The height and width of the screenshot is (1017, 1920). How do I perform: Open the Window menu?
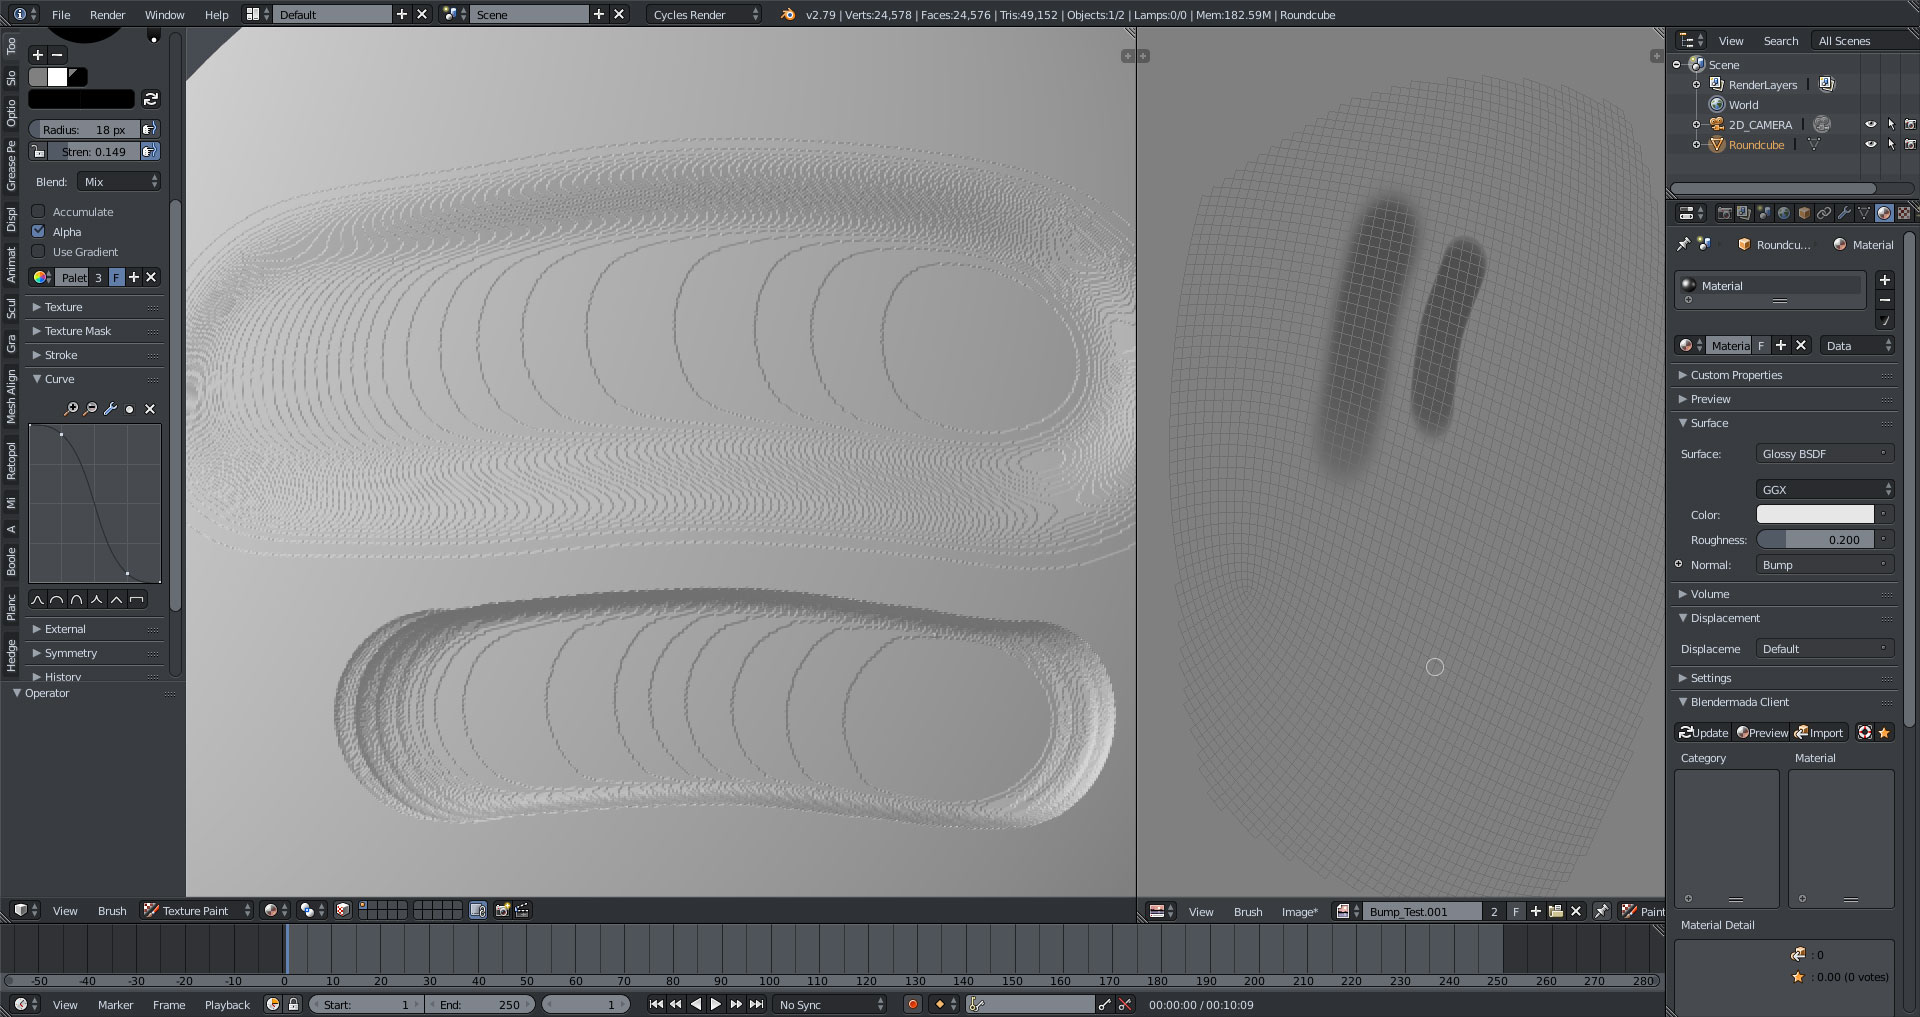pos(164,15)
